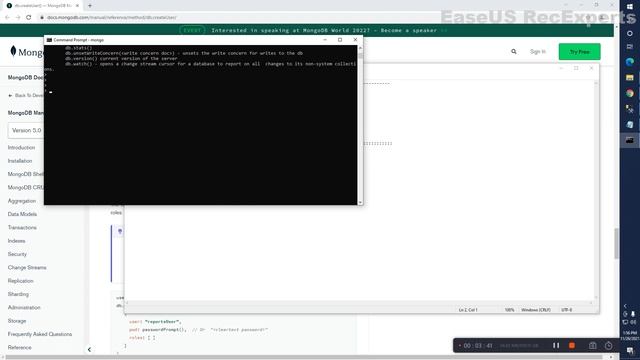Open Data Models in docs sidebar

click(22, 214)
